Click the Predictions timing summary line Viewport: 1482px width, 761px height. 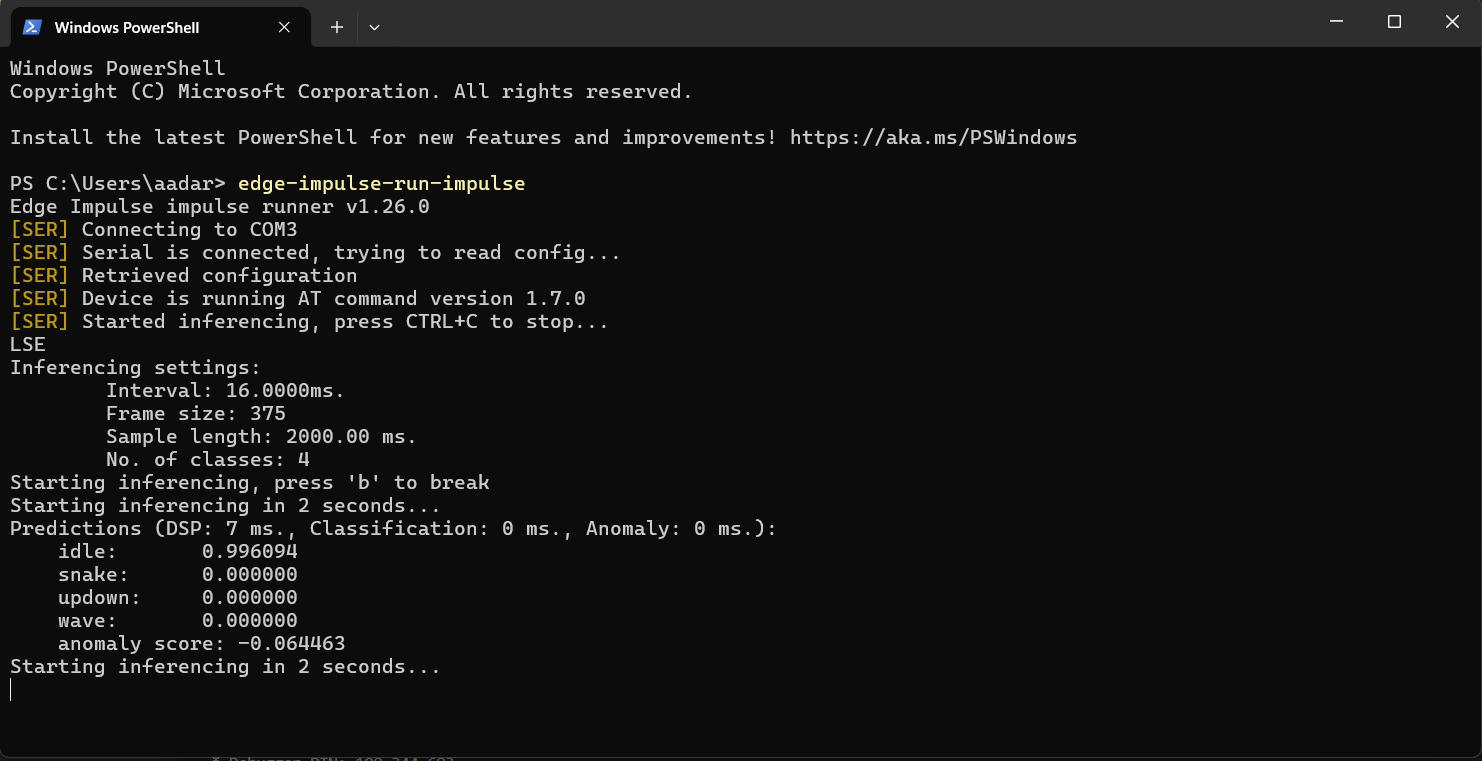pyautogui.click(x=393, y=528)
